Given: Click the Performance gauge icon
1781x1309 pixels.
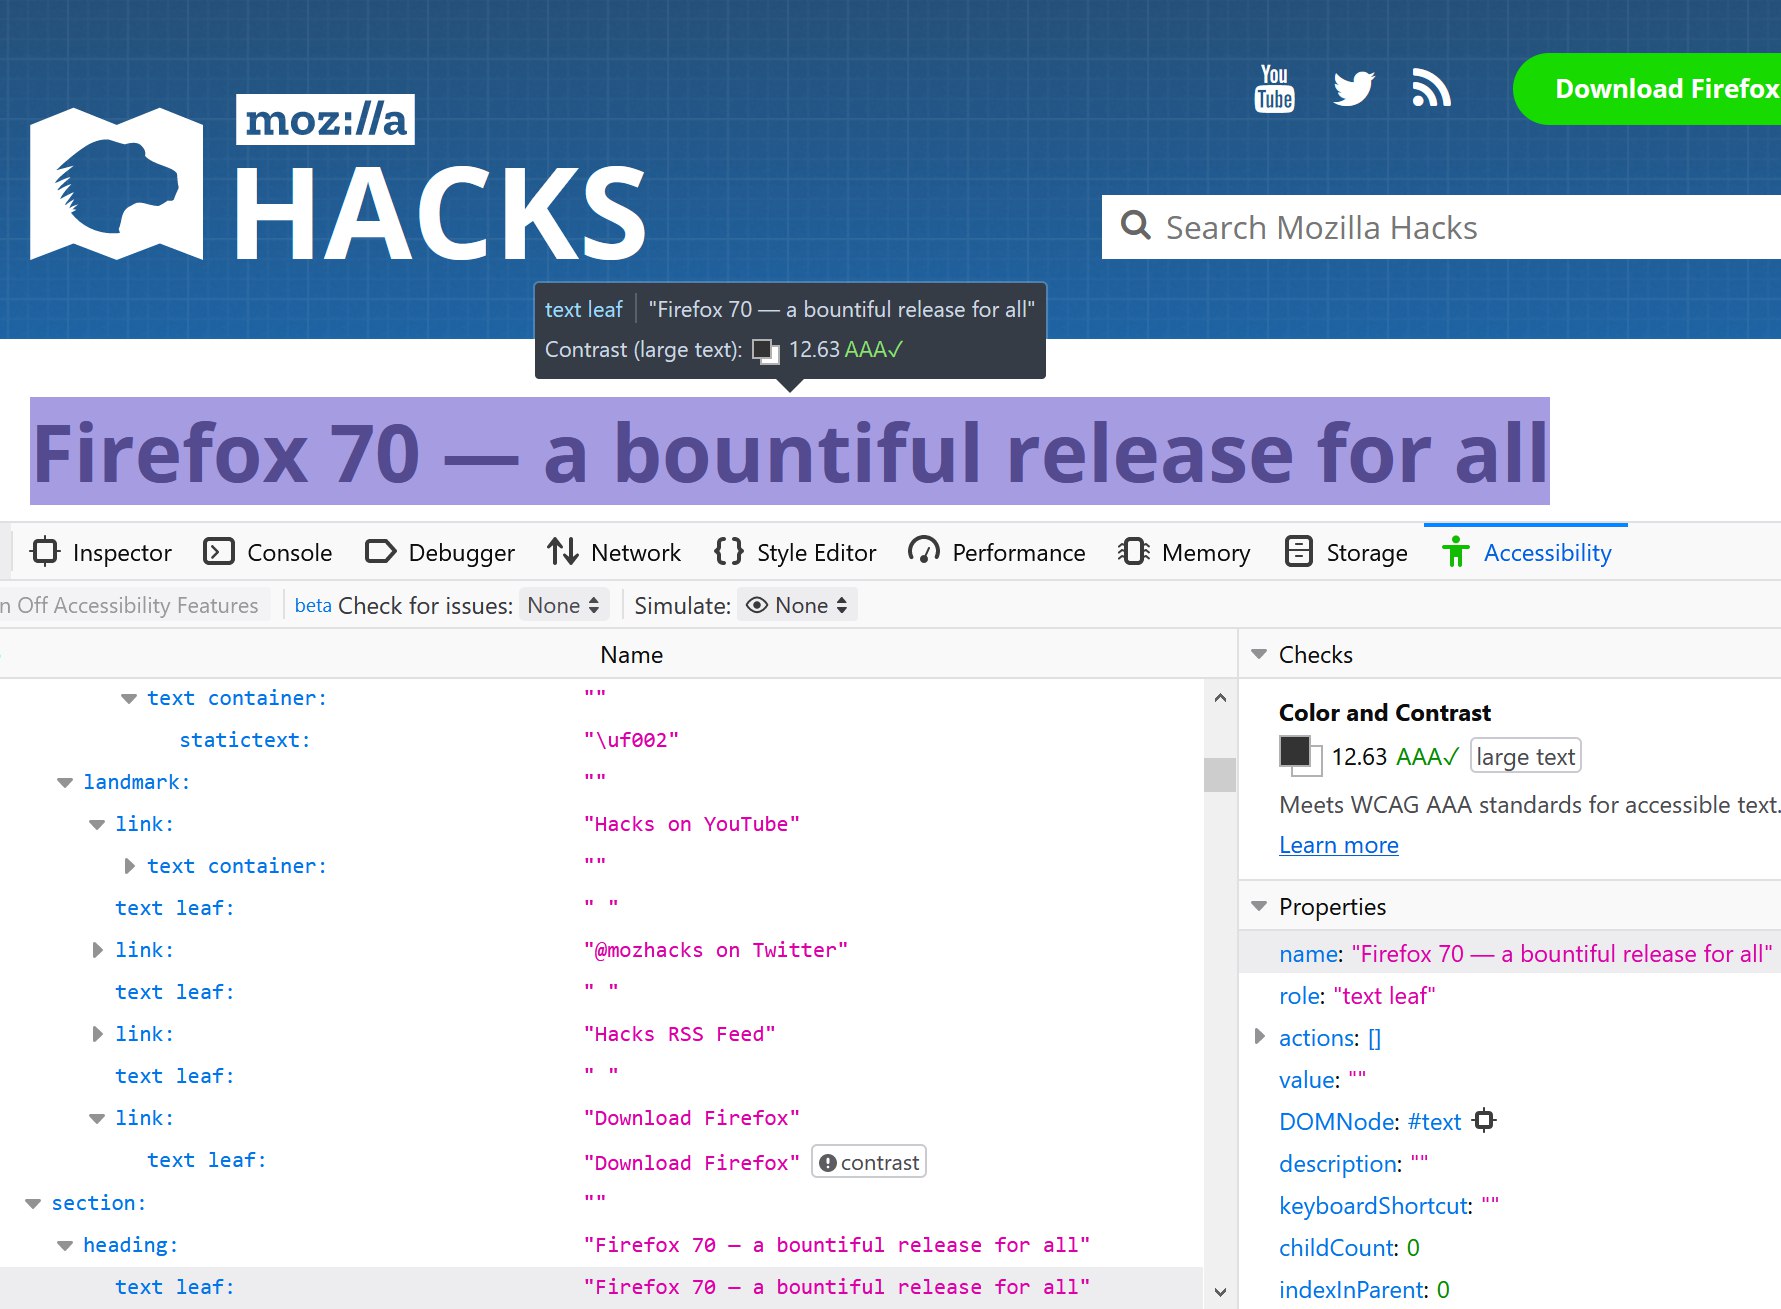Looking at the screenshot, I should (x=923, y=552).
